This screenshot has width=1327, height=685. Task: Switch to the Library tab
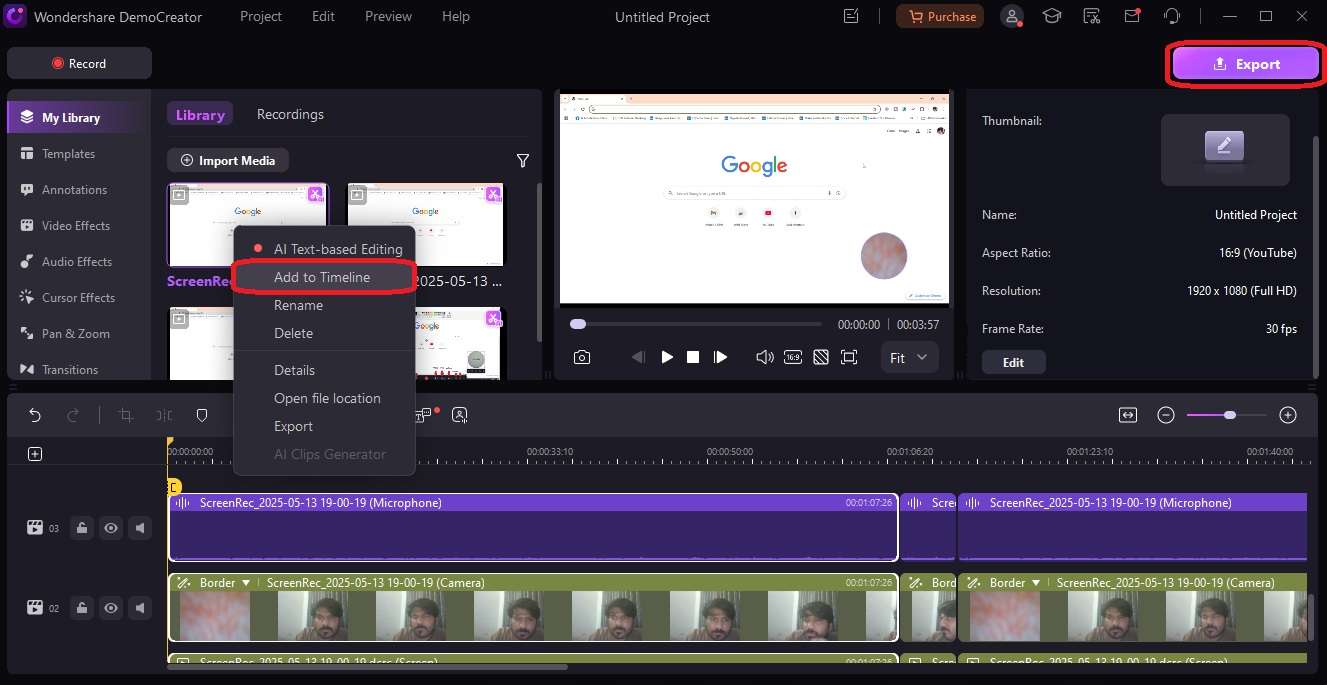[x=200, y=114]
